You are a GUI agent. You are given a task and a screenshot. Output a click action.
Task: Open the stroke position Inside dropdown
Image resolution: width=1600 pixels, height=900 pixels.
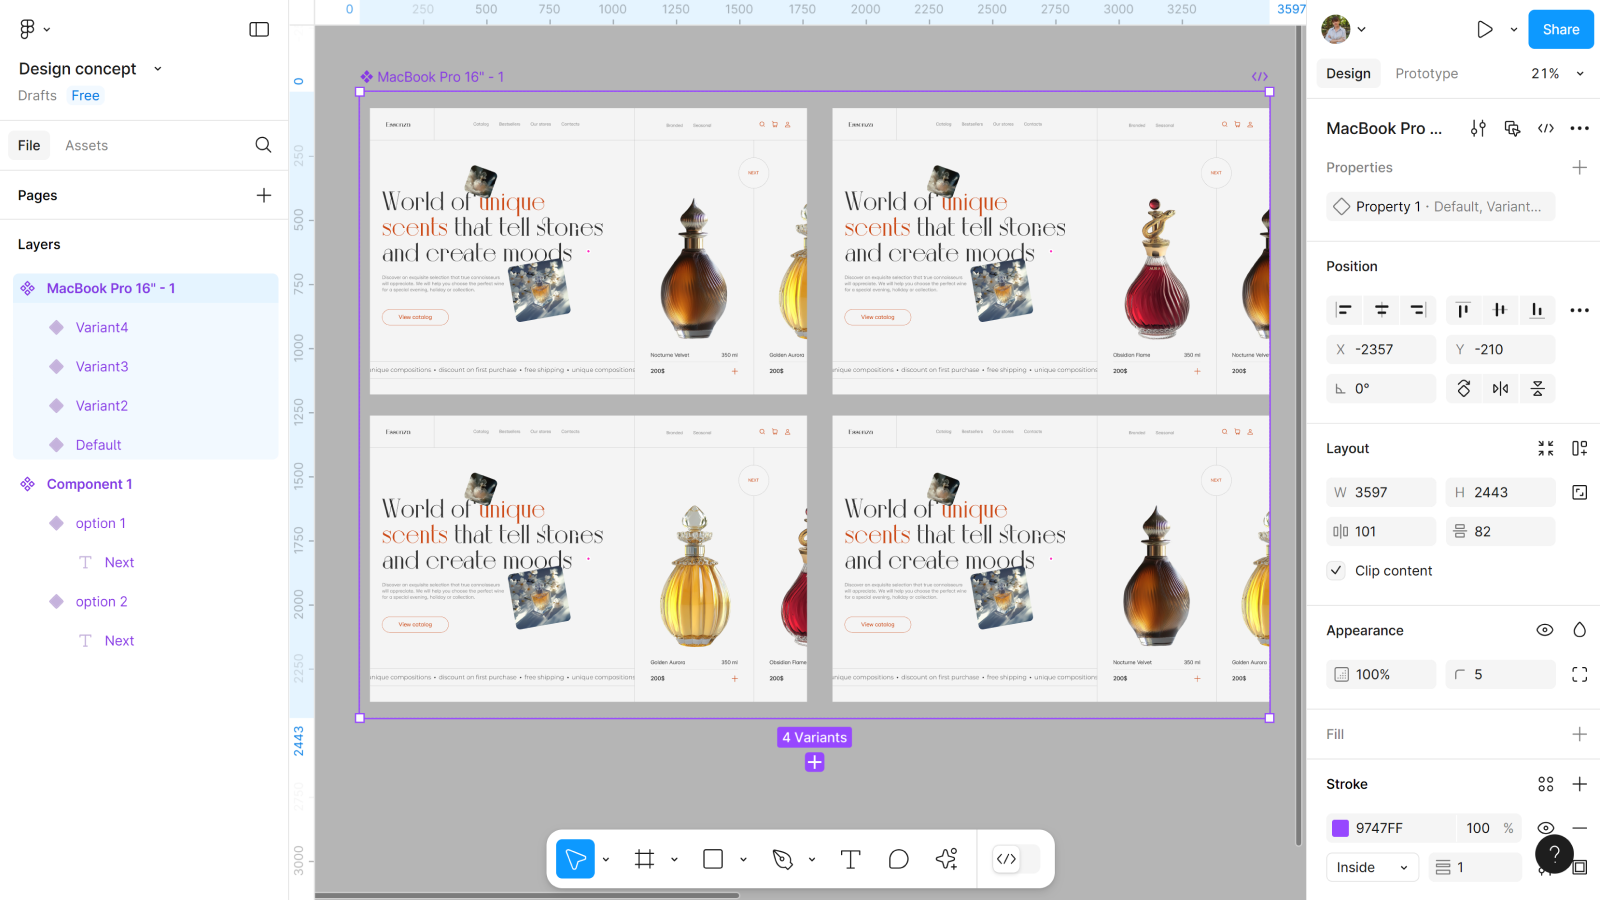coord(1371,868)
